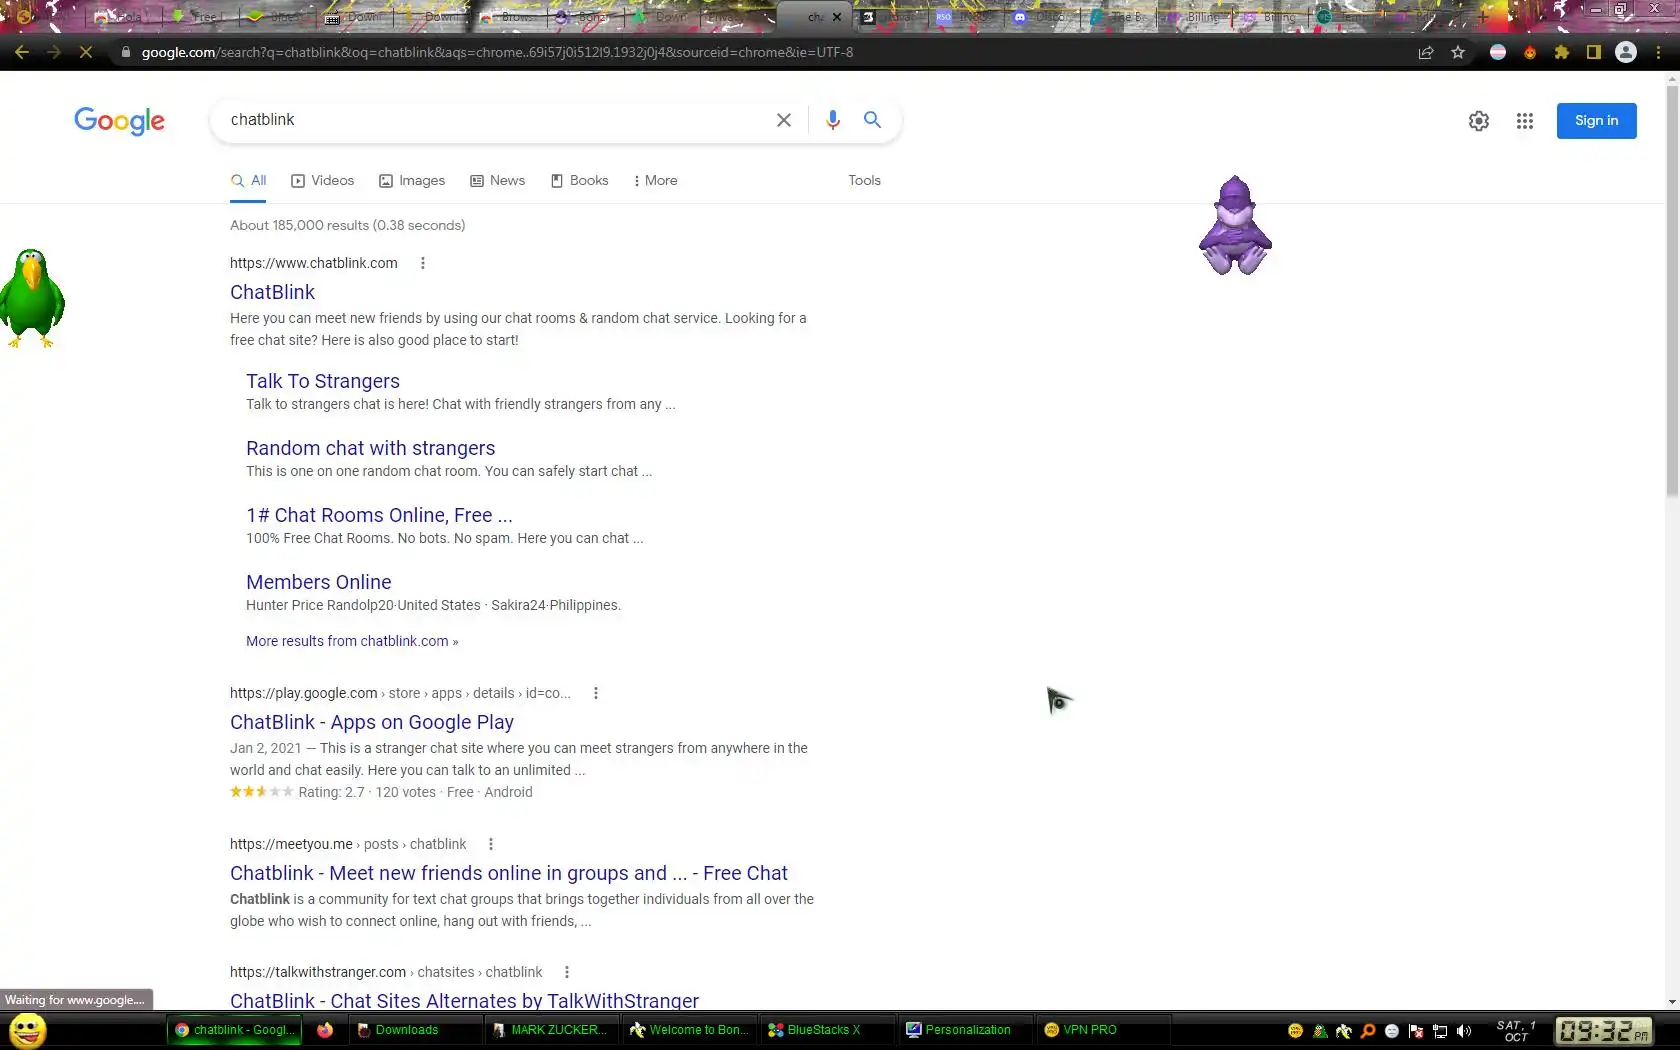The image size is (1680, 1050).
Task: Stop loading the page
Action: tap(86, 52)
